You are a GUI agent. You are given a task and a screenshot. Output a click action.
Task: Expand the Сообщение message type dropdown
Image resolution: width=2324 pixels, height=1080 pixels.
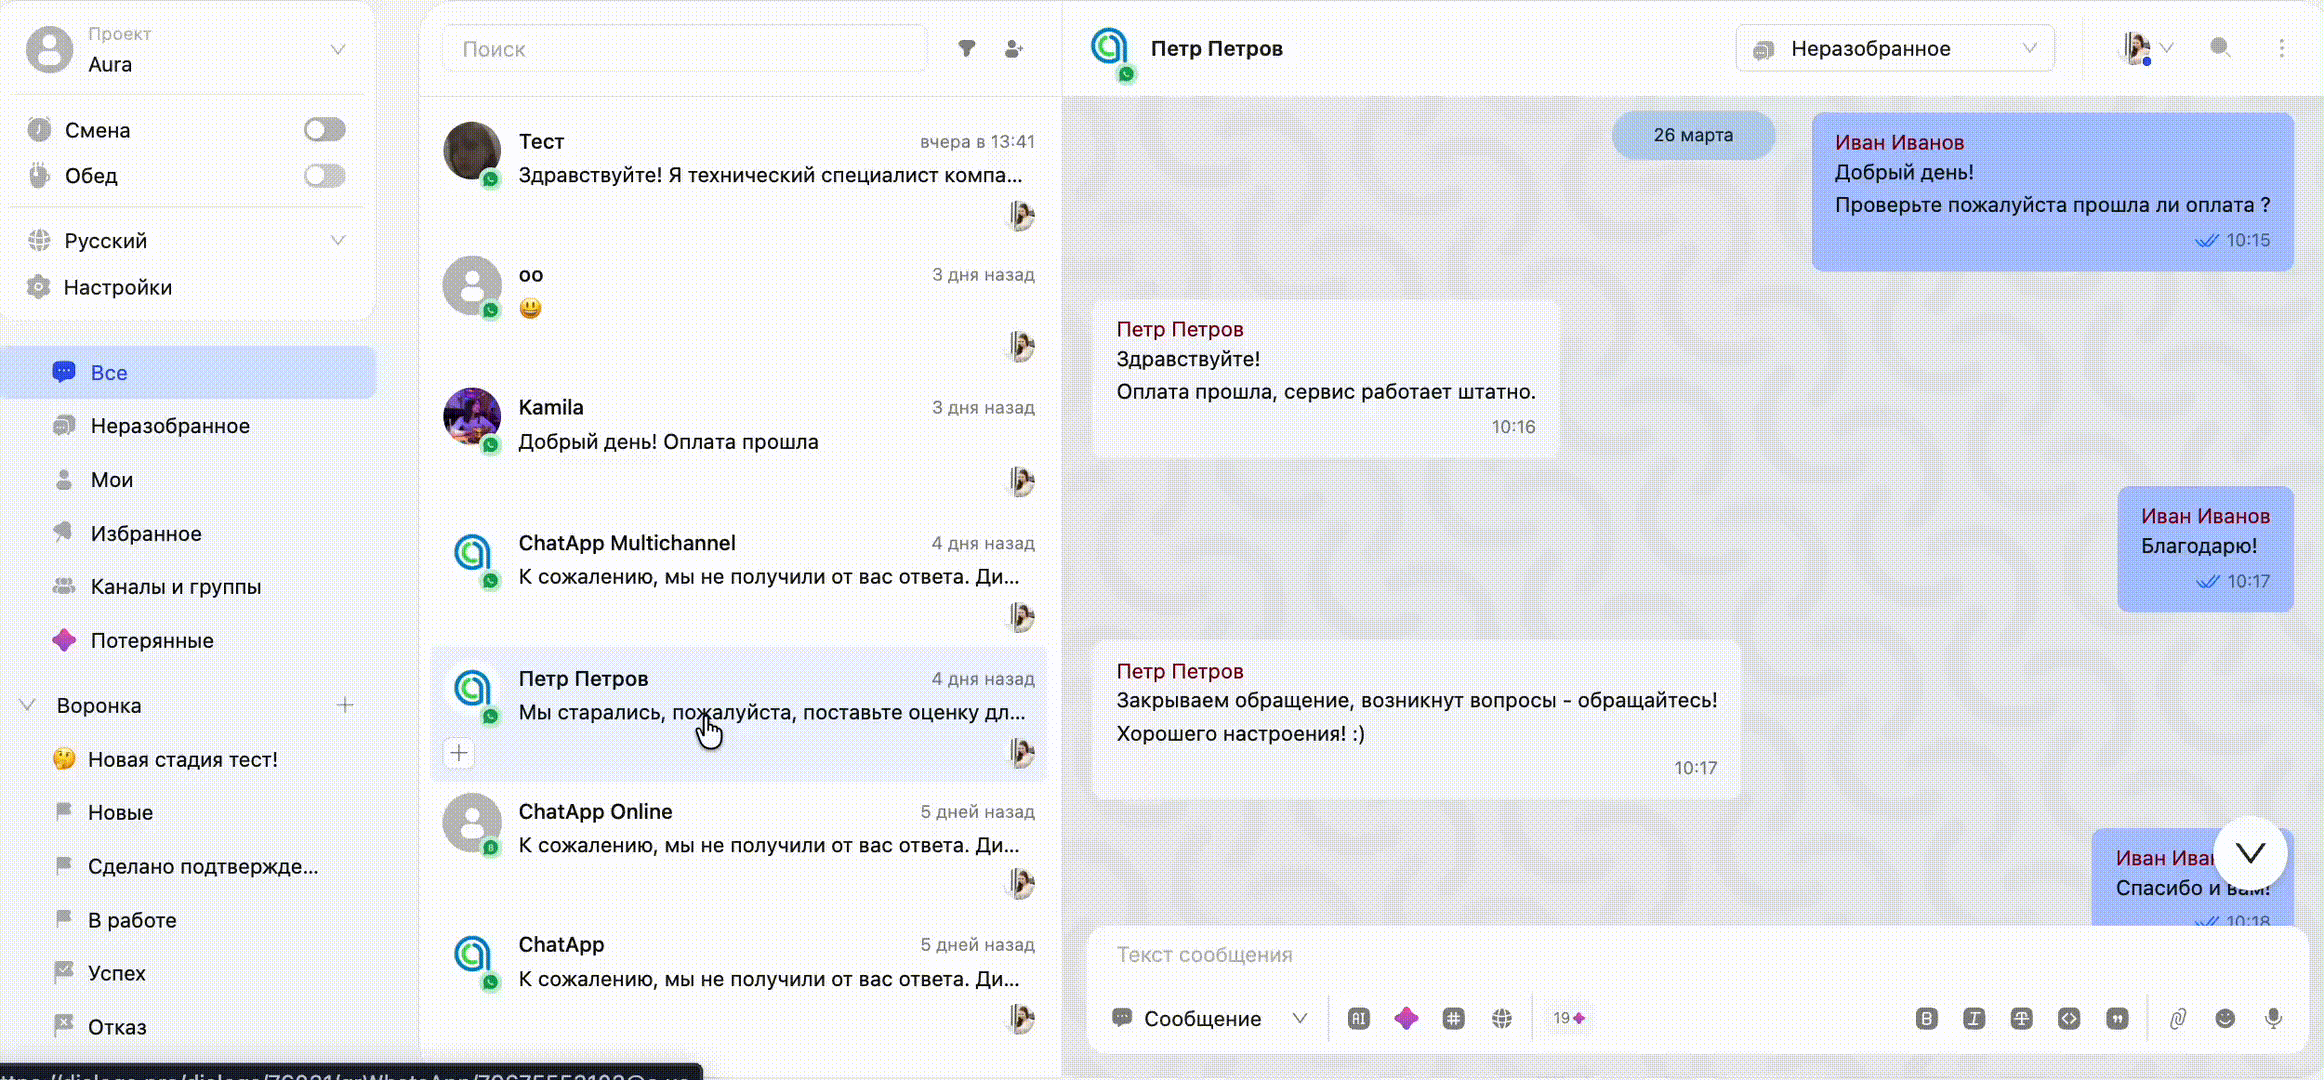pos(1210,1018)
